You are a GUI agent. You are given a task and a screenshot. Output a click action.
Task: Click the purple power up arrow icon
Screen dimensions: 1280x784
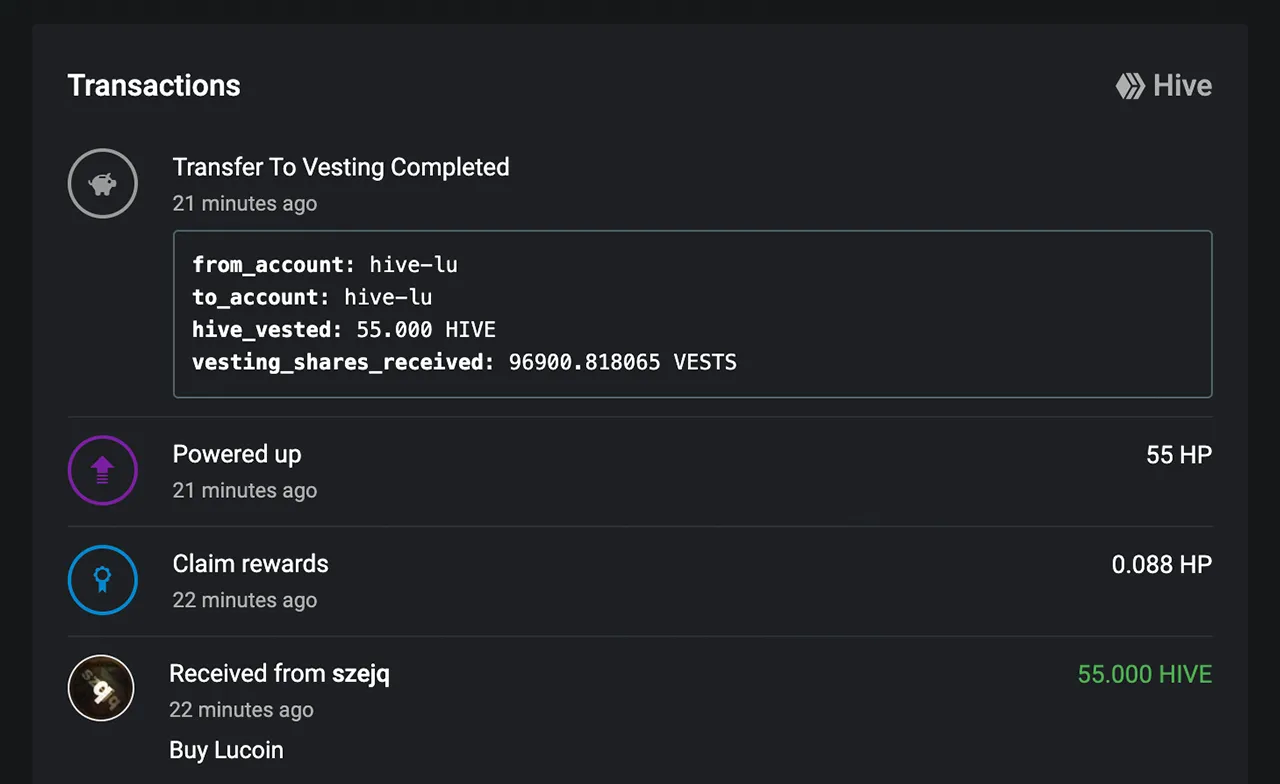(102, 470)
